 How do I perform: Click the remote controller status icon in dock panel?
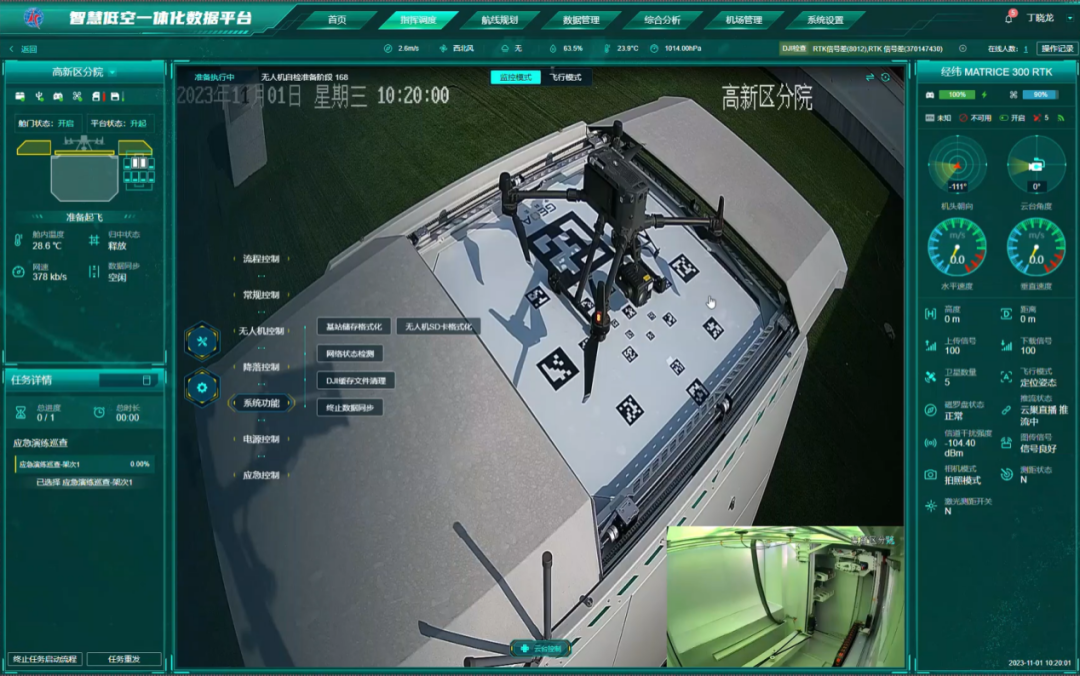(58, 96)
